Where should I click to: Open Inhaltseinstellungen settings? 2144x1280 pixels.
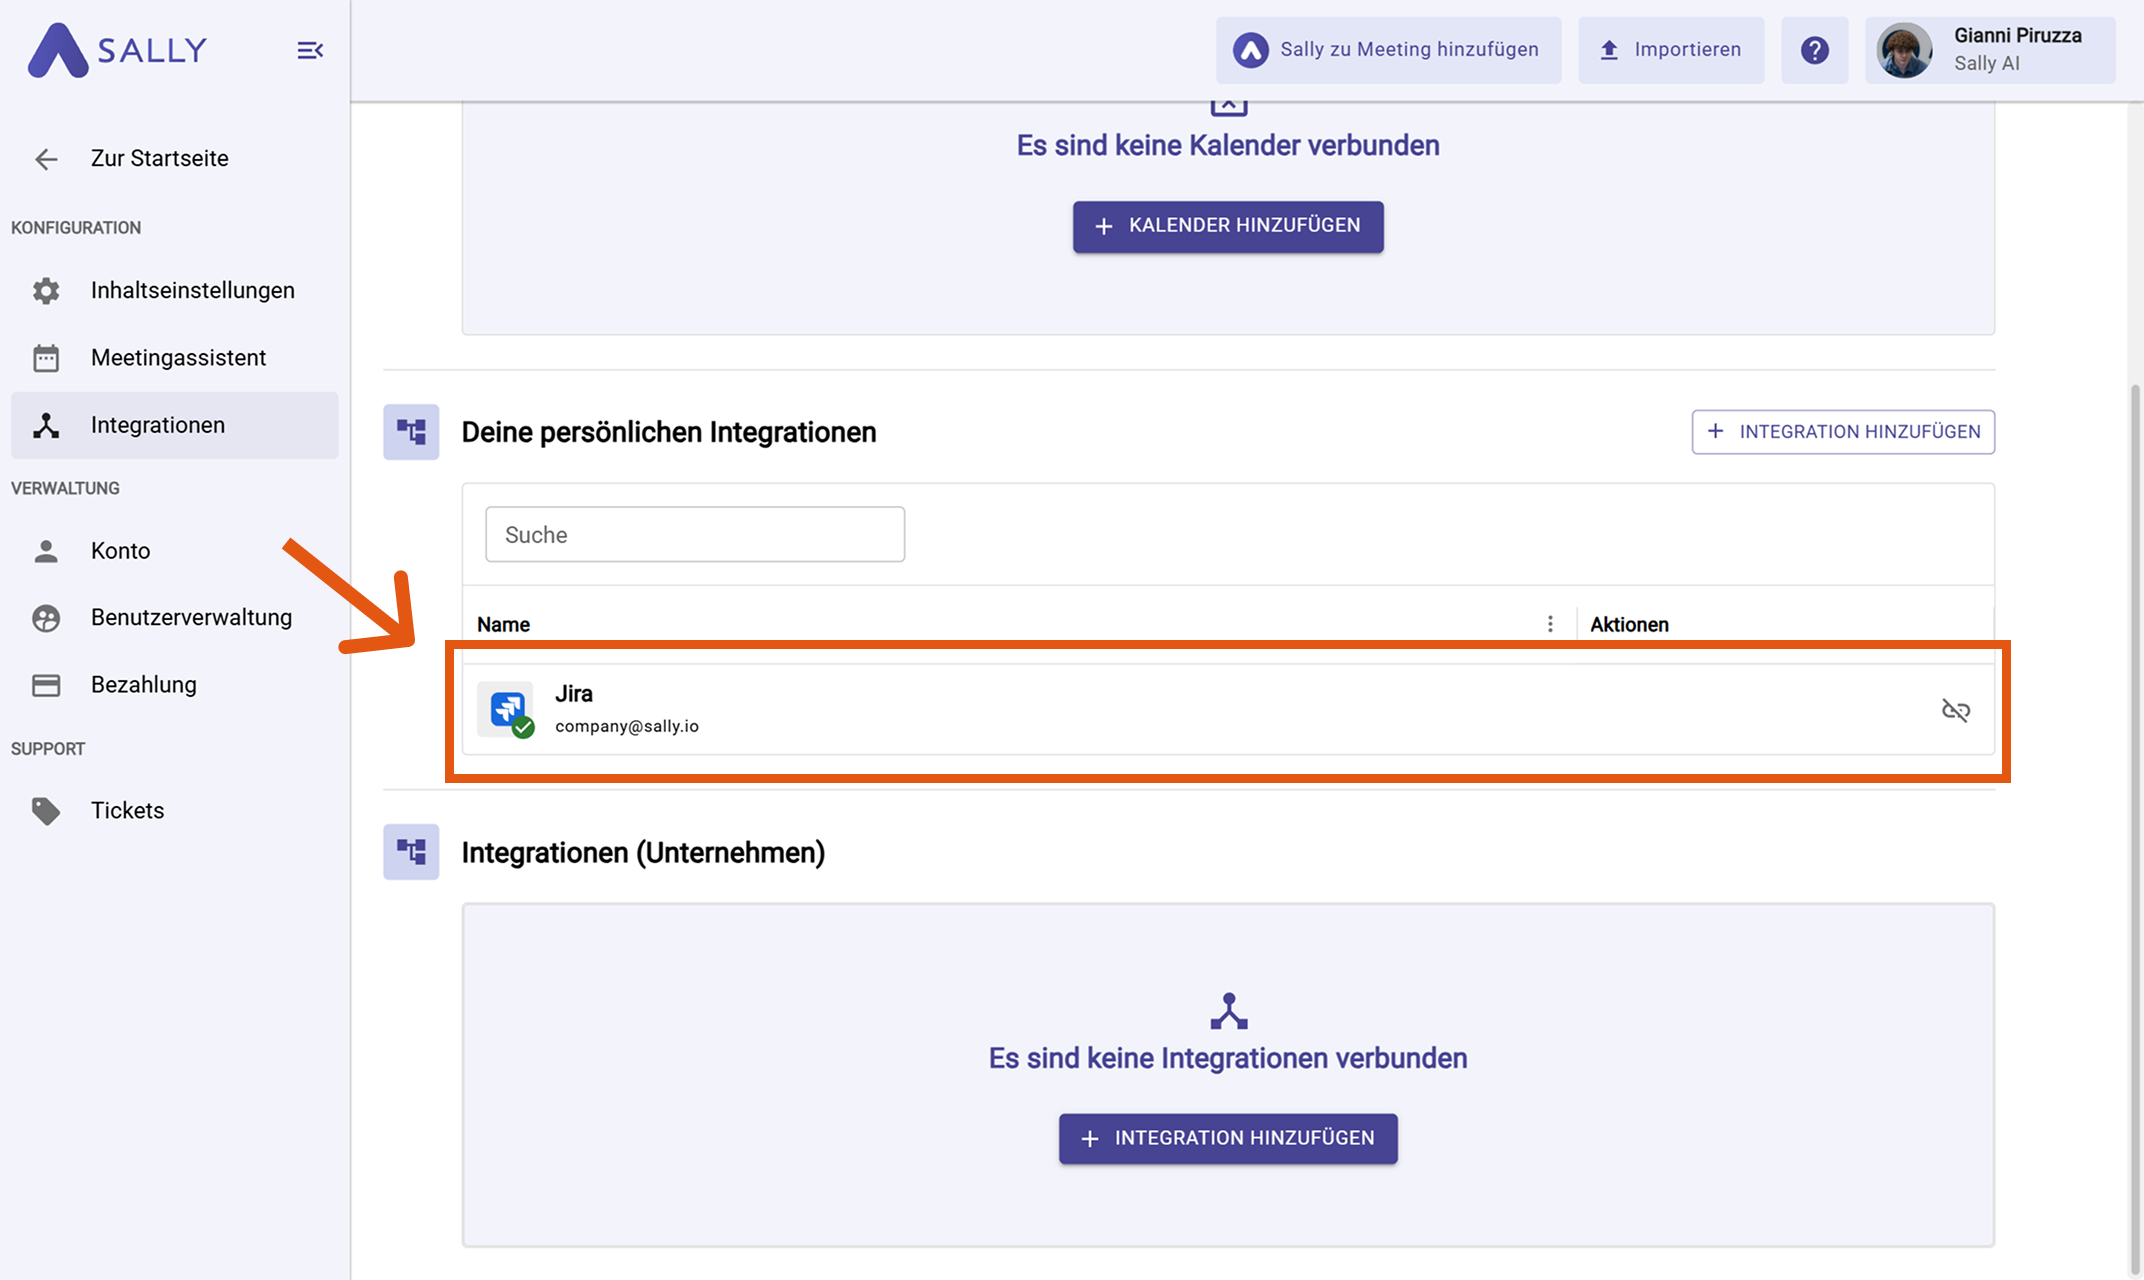coord(175,290)
